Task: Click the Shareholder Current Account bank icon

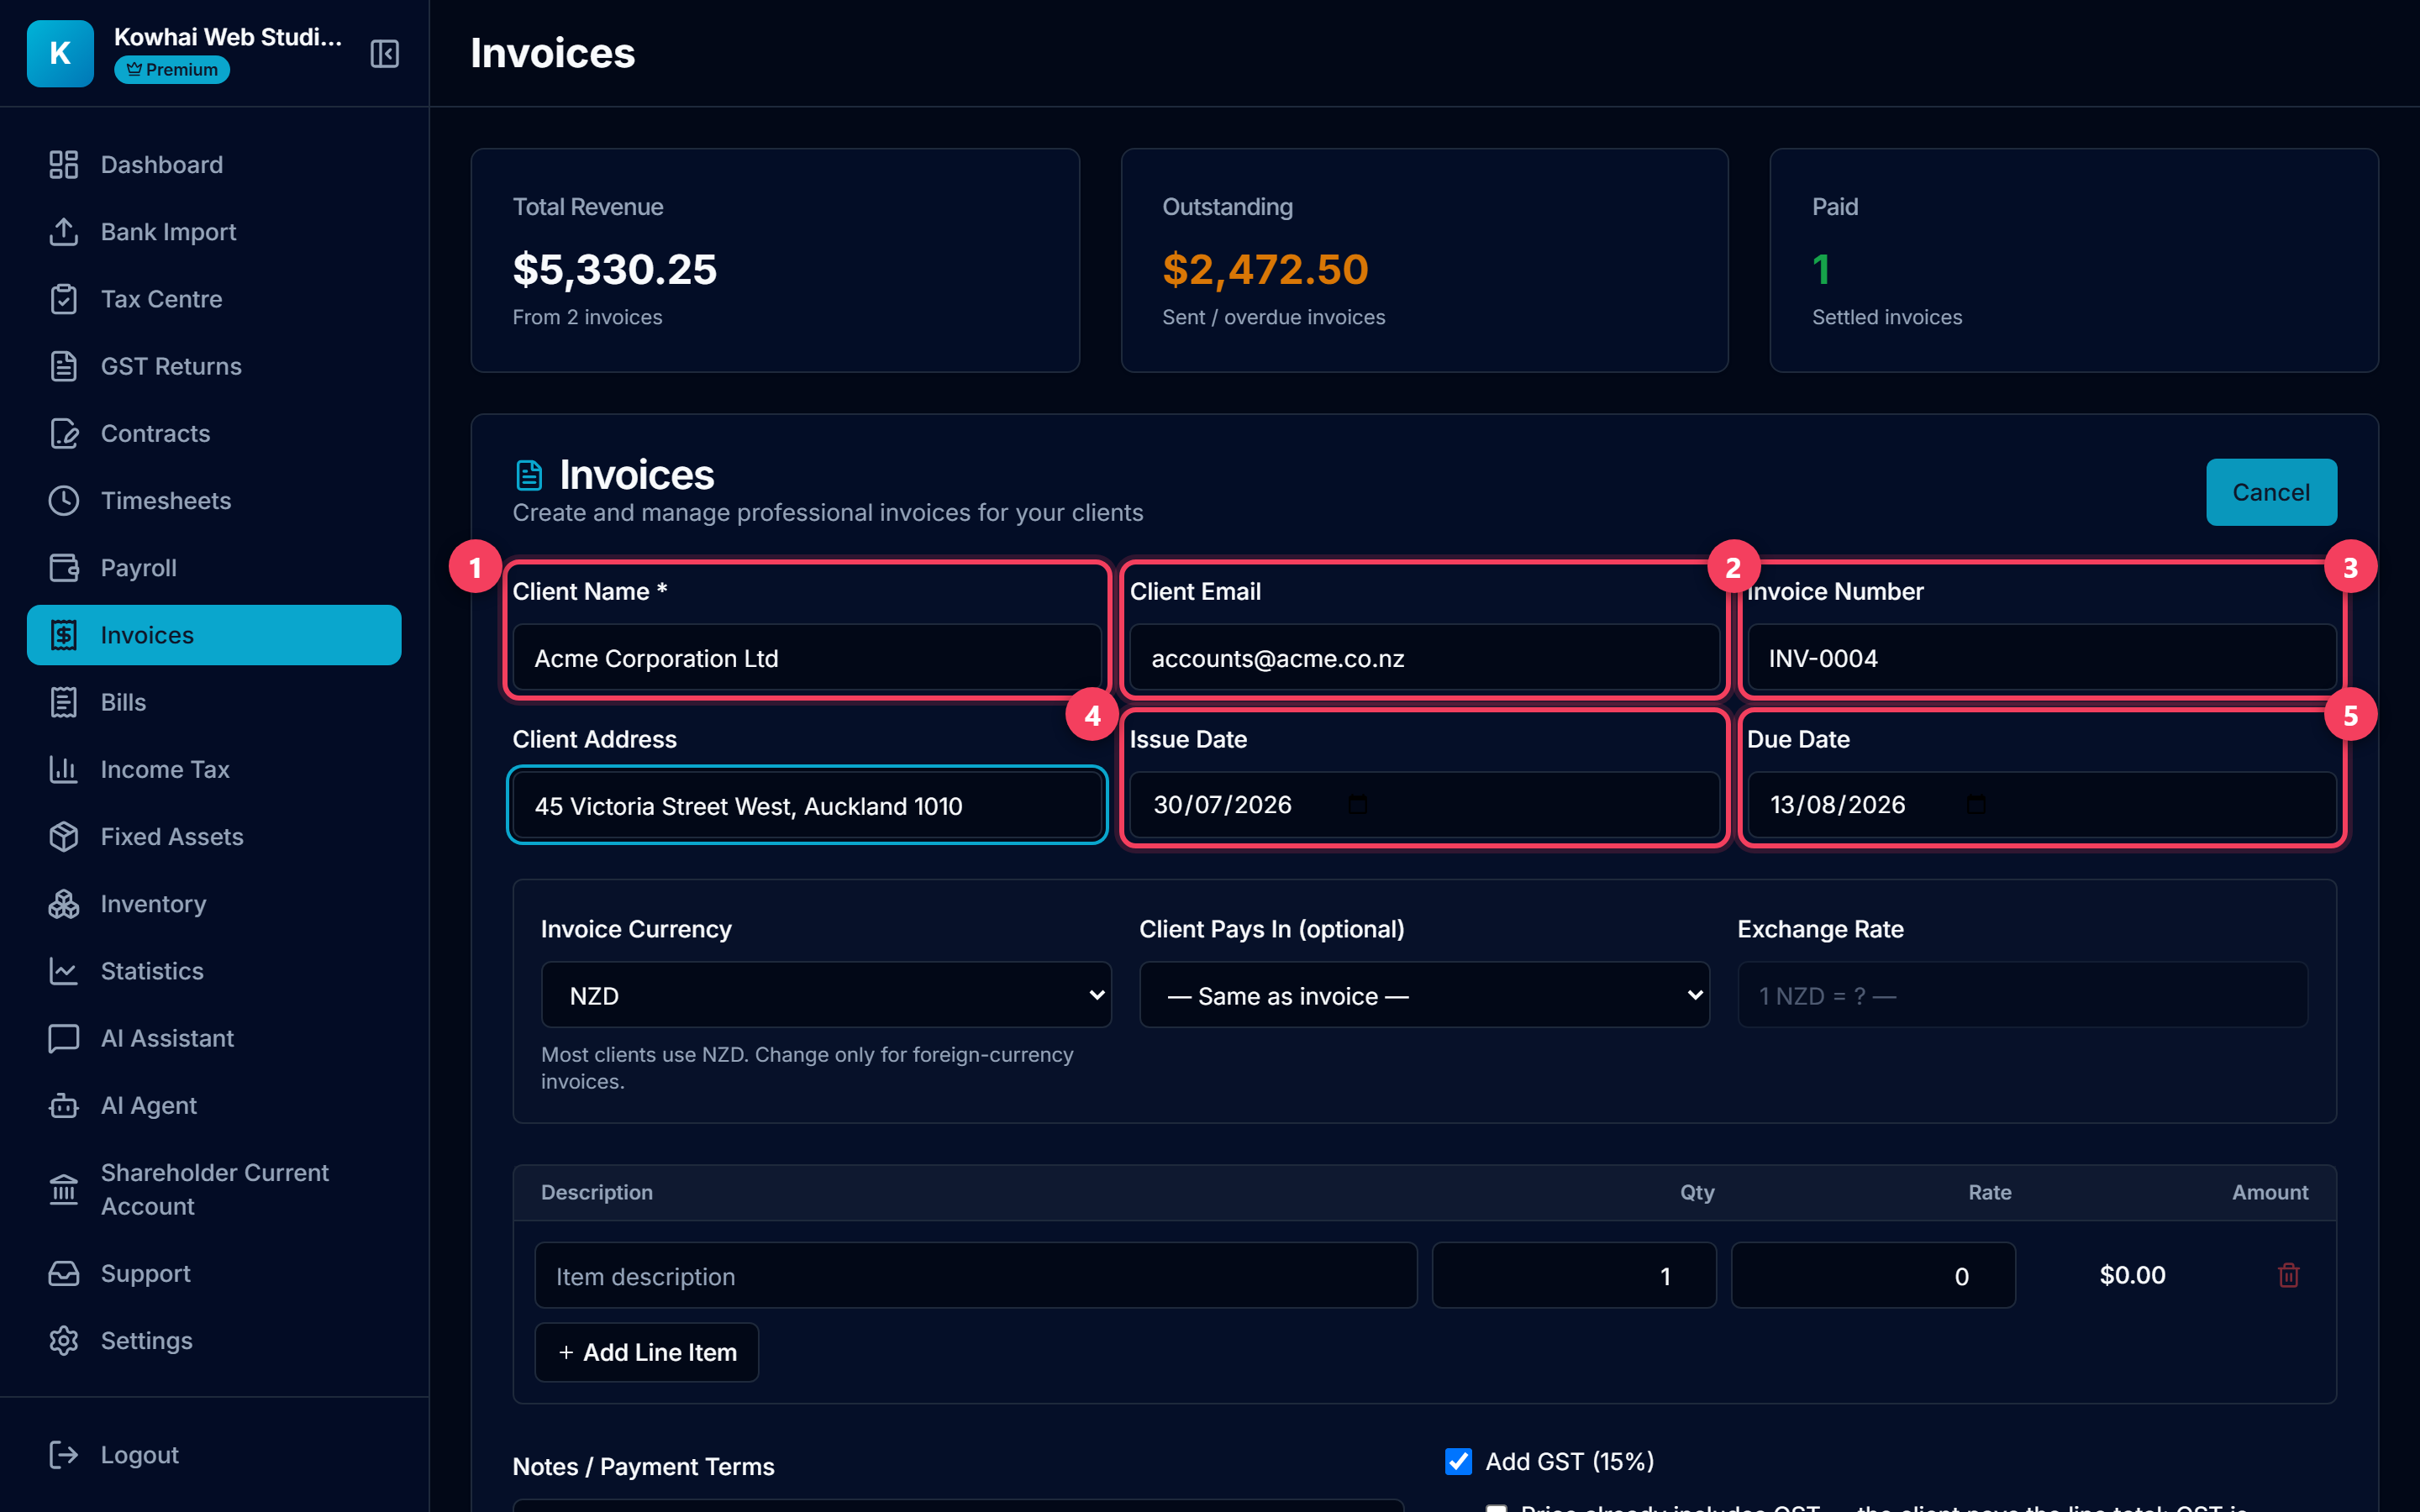Action: pyautogui.click(x=64, y=1190)
